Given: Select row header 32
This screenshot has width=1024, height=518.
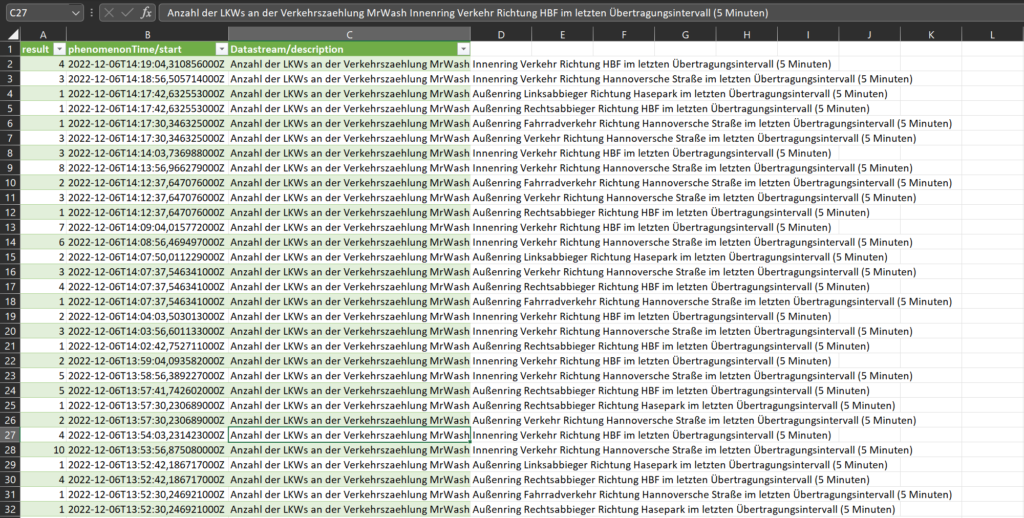Looking at the screenshot, I should point(10,510).
